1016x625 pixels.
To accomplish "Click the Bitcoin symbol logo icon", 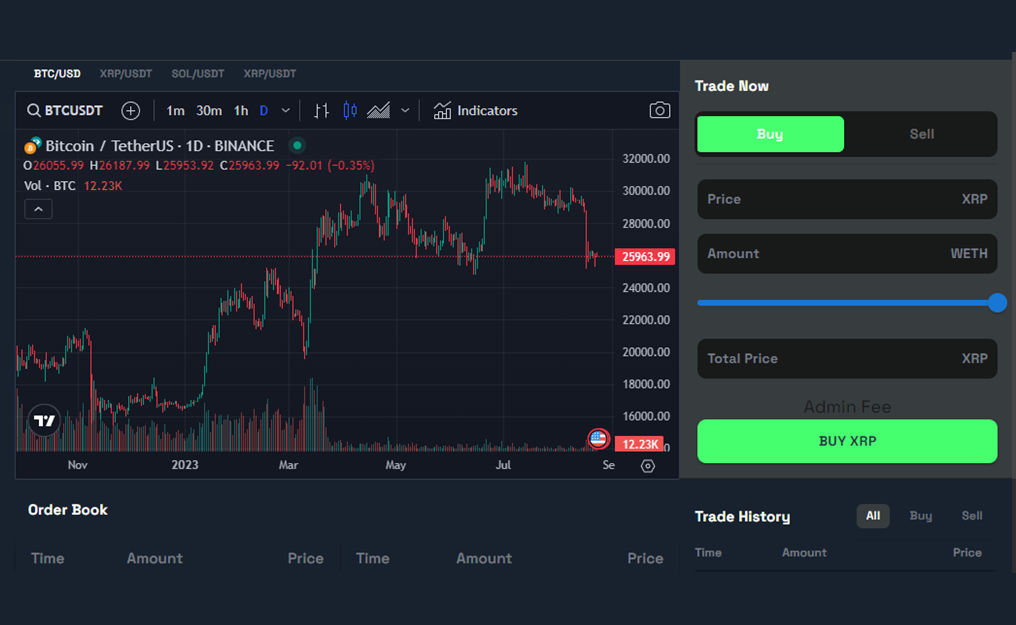I will pyautogui.click(x=32, y=145).
